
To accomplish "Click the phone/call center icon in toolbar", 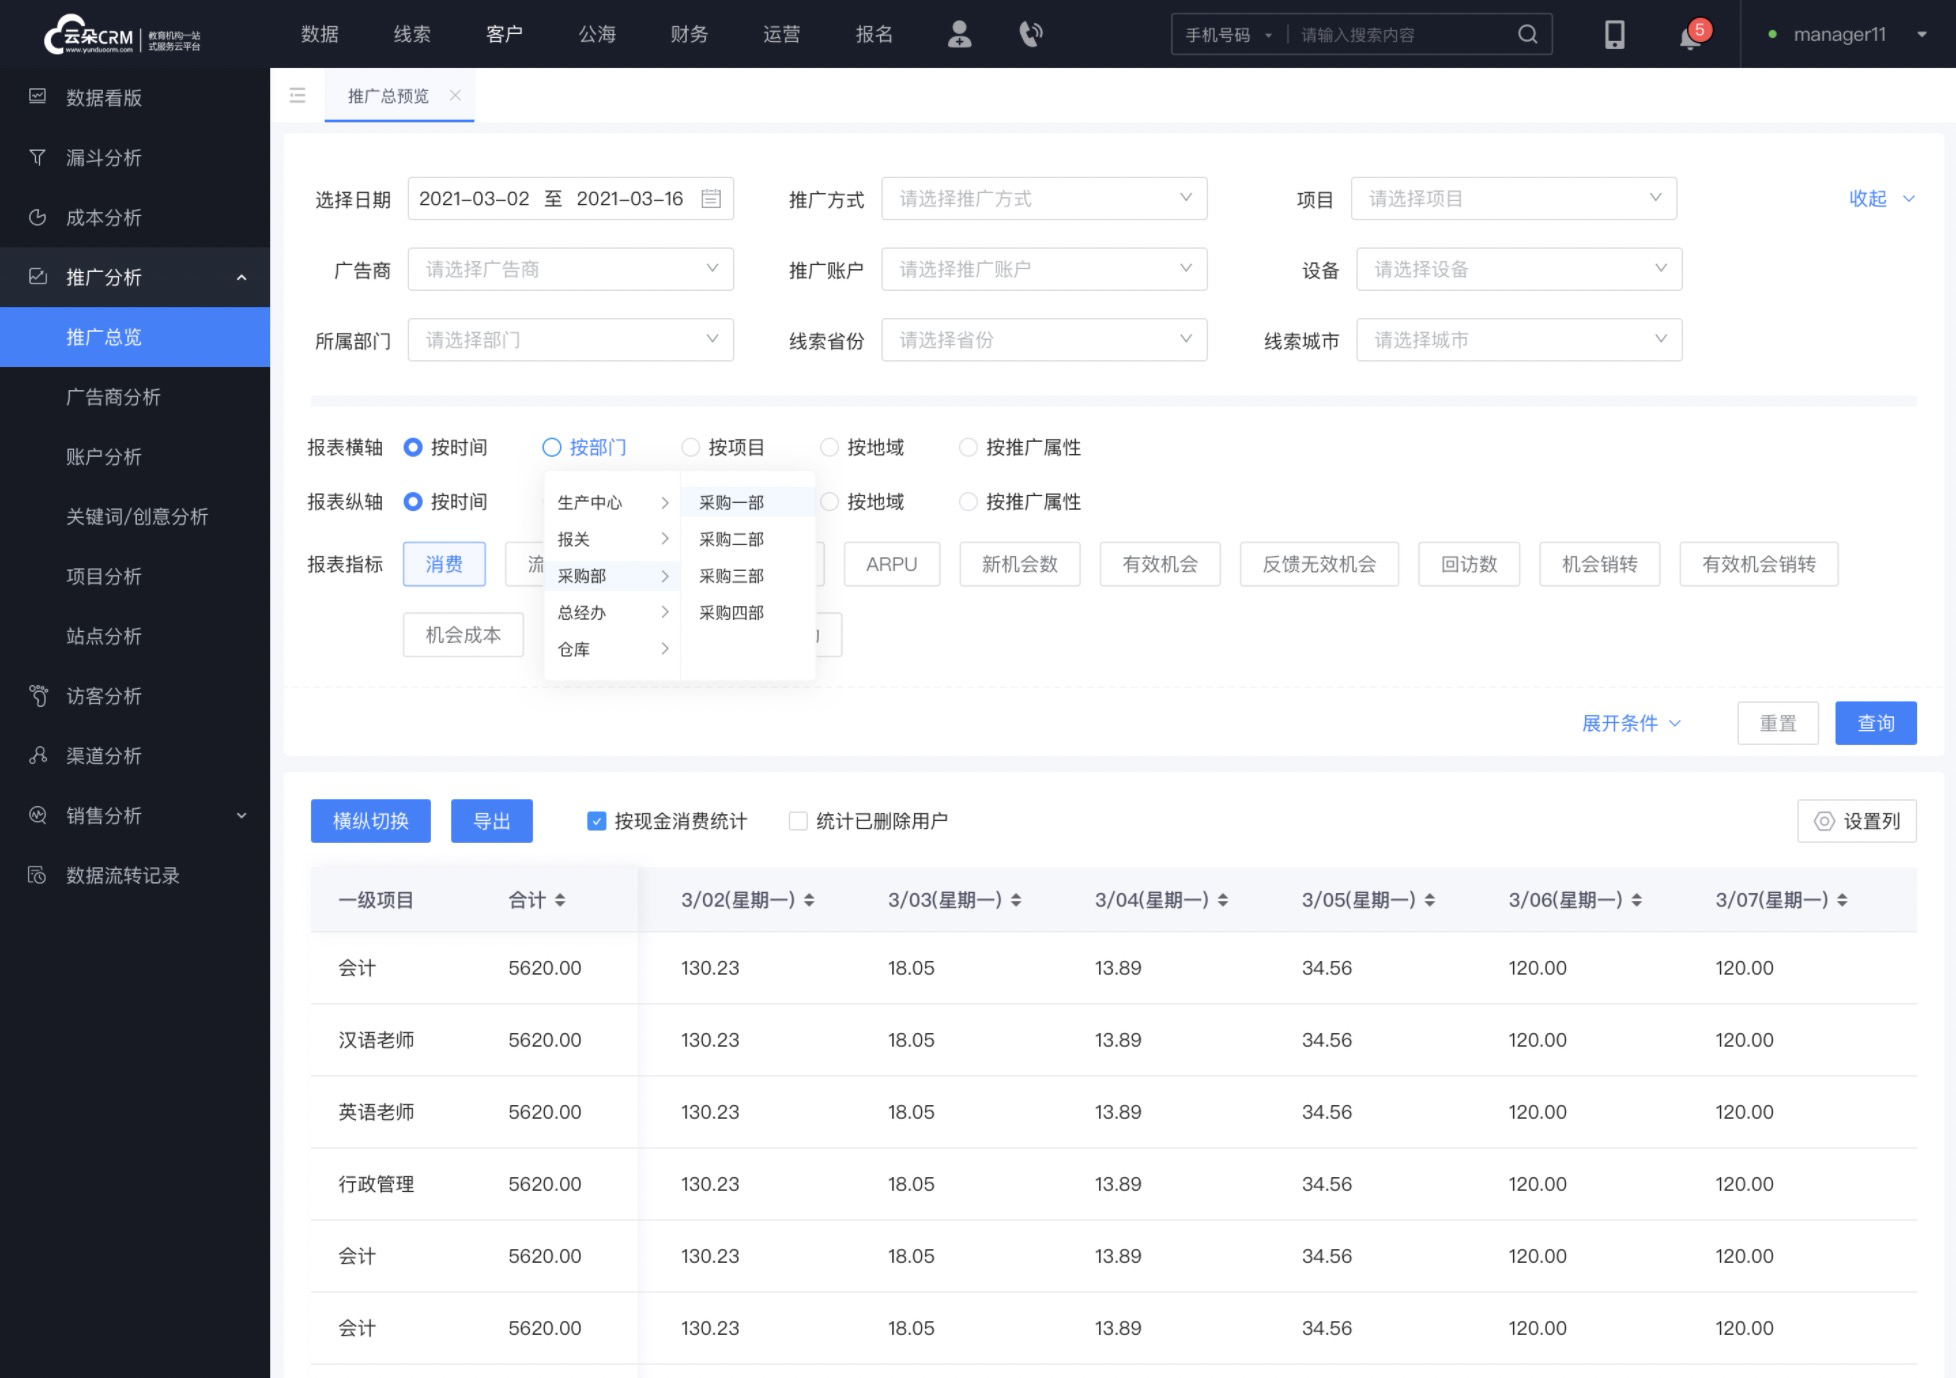I will pos(1030,34).
